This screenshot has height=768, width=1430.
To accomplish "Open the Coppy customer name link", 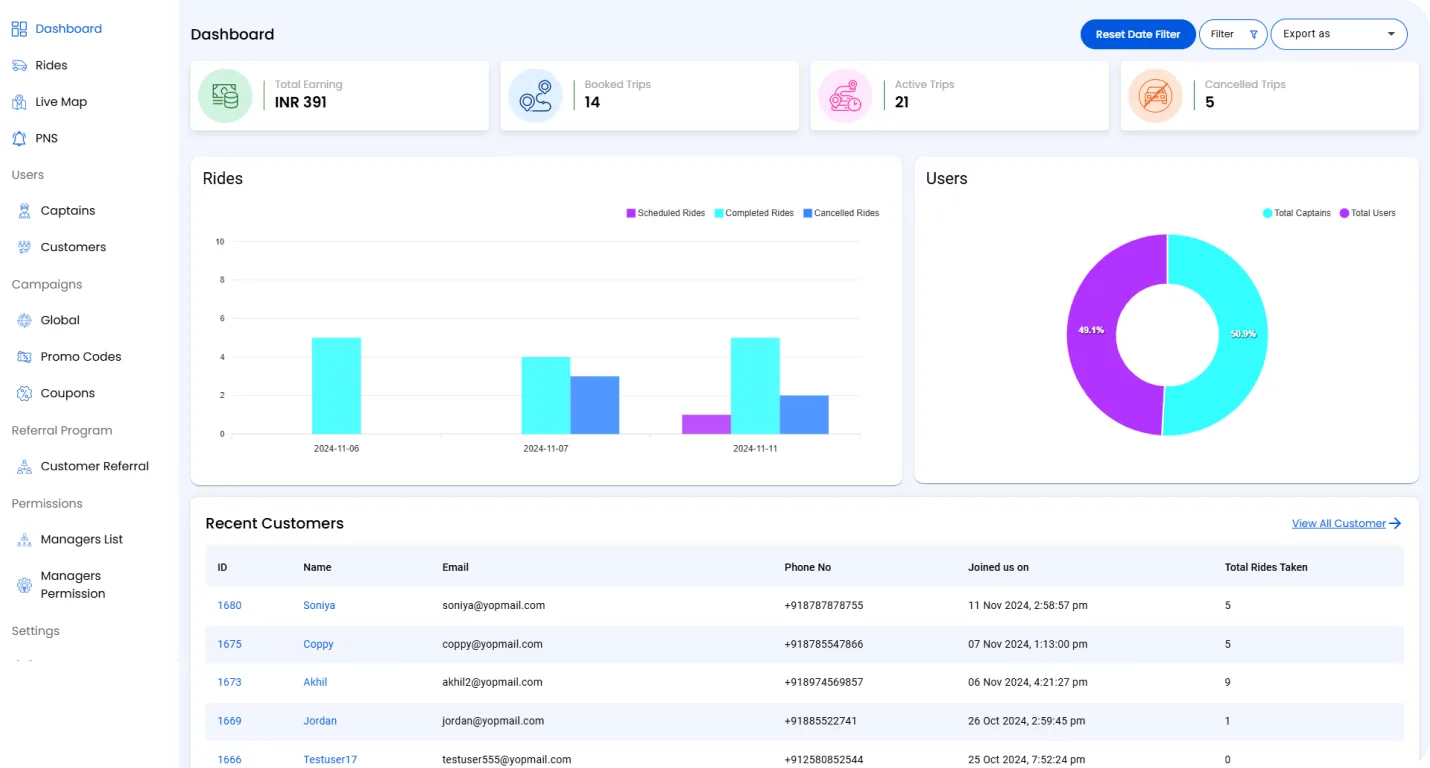I will click(318, 644).
